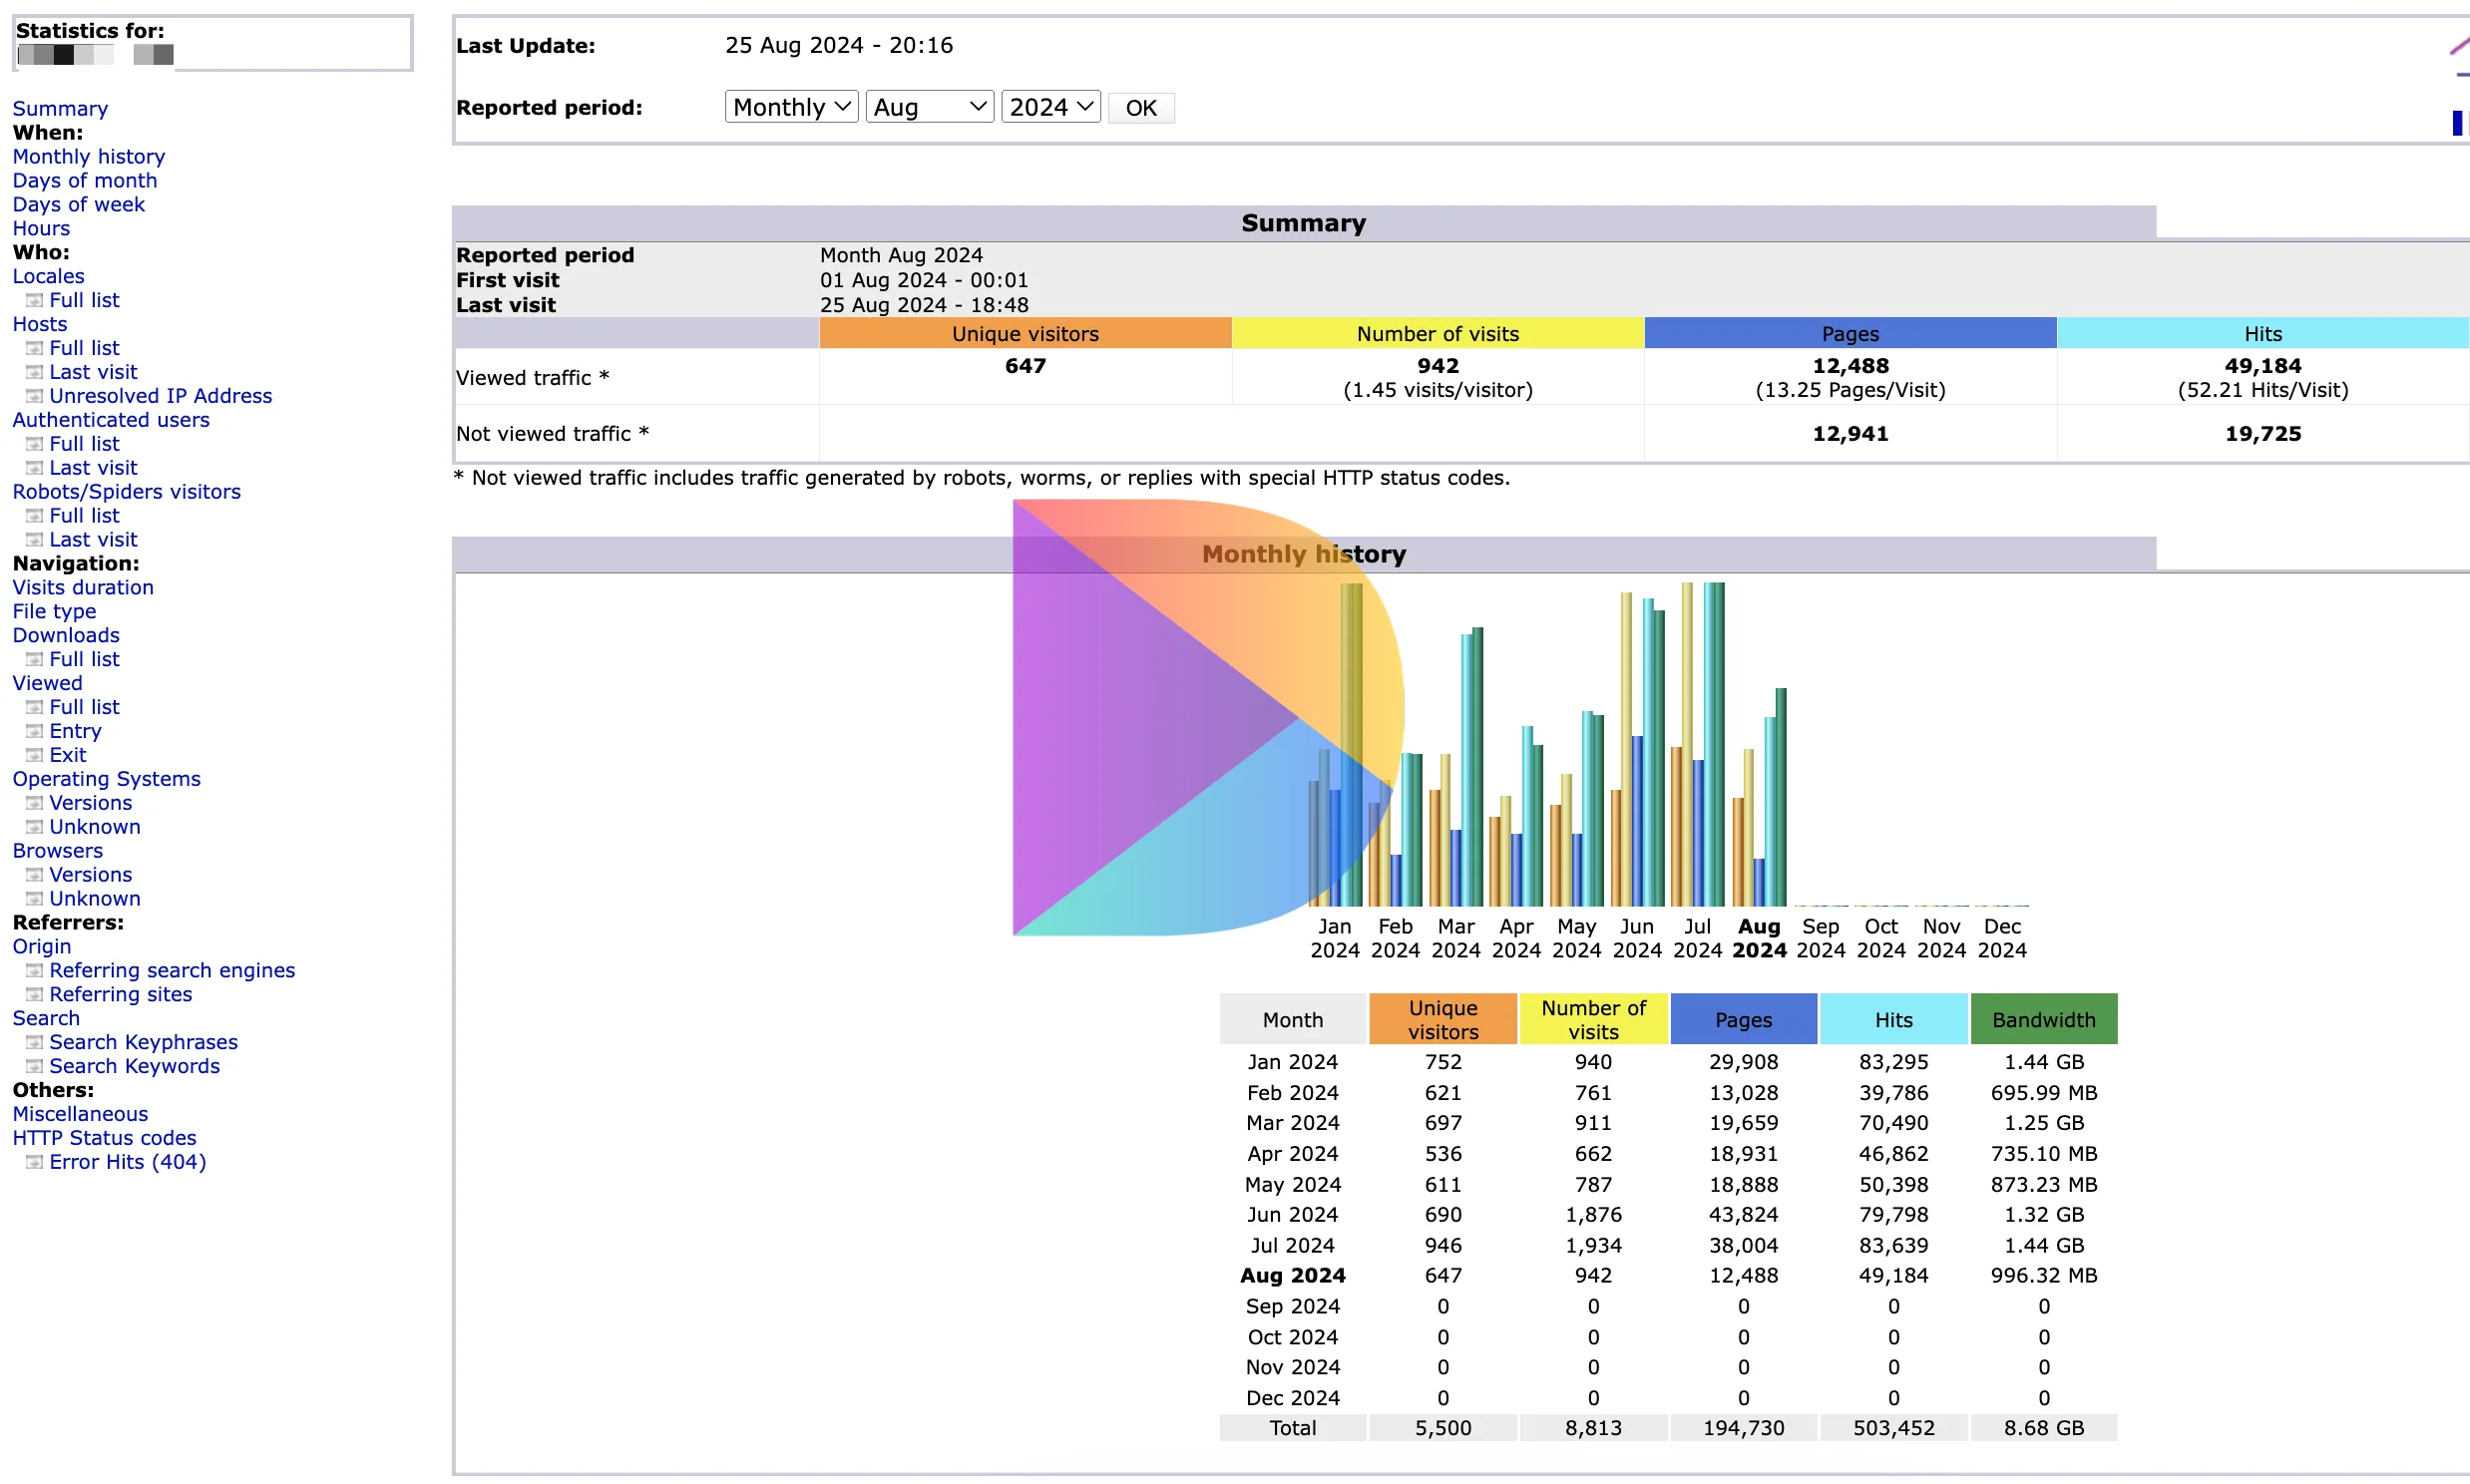2470x1484 pixels.
Task: Open File type statistics section
Action: (51, 610)
